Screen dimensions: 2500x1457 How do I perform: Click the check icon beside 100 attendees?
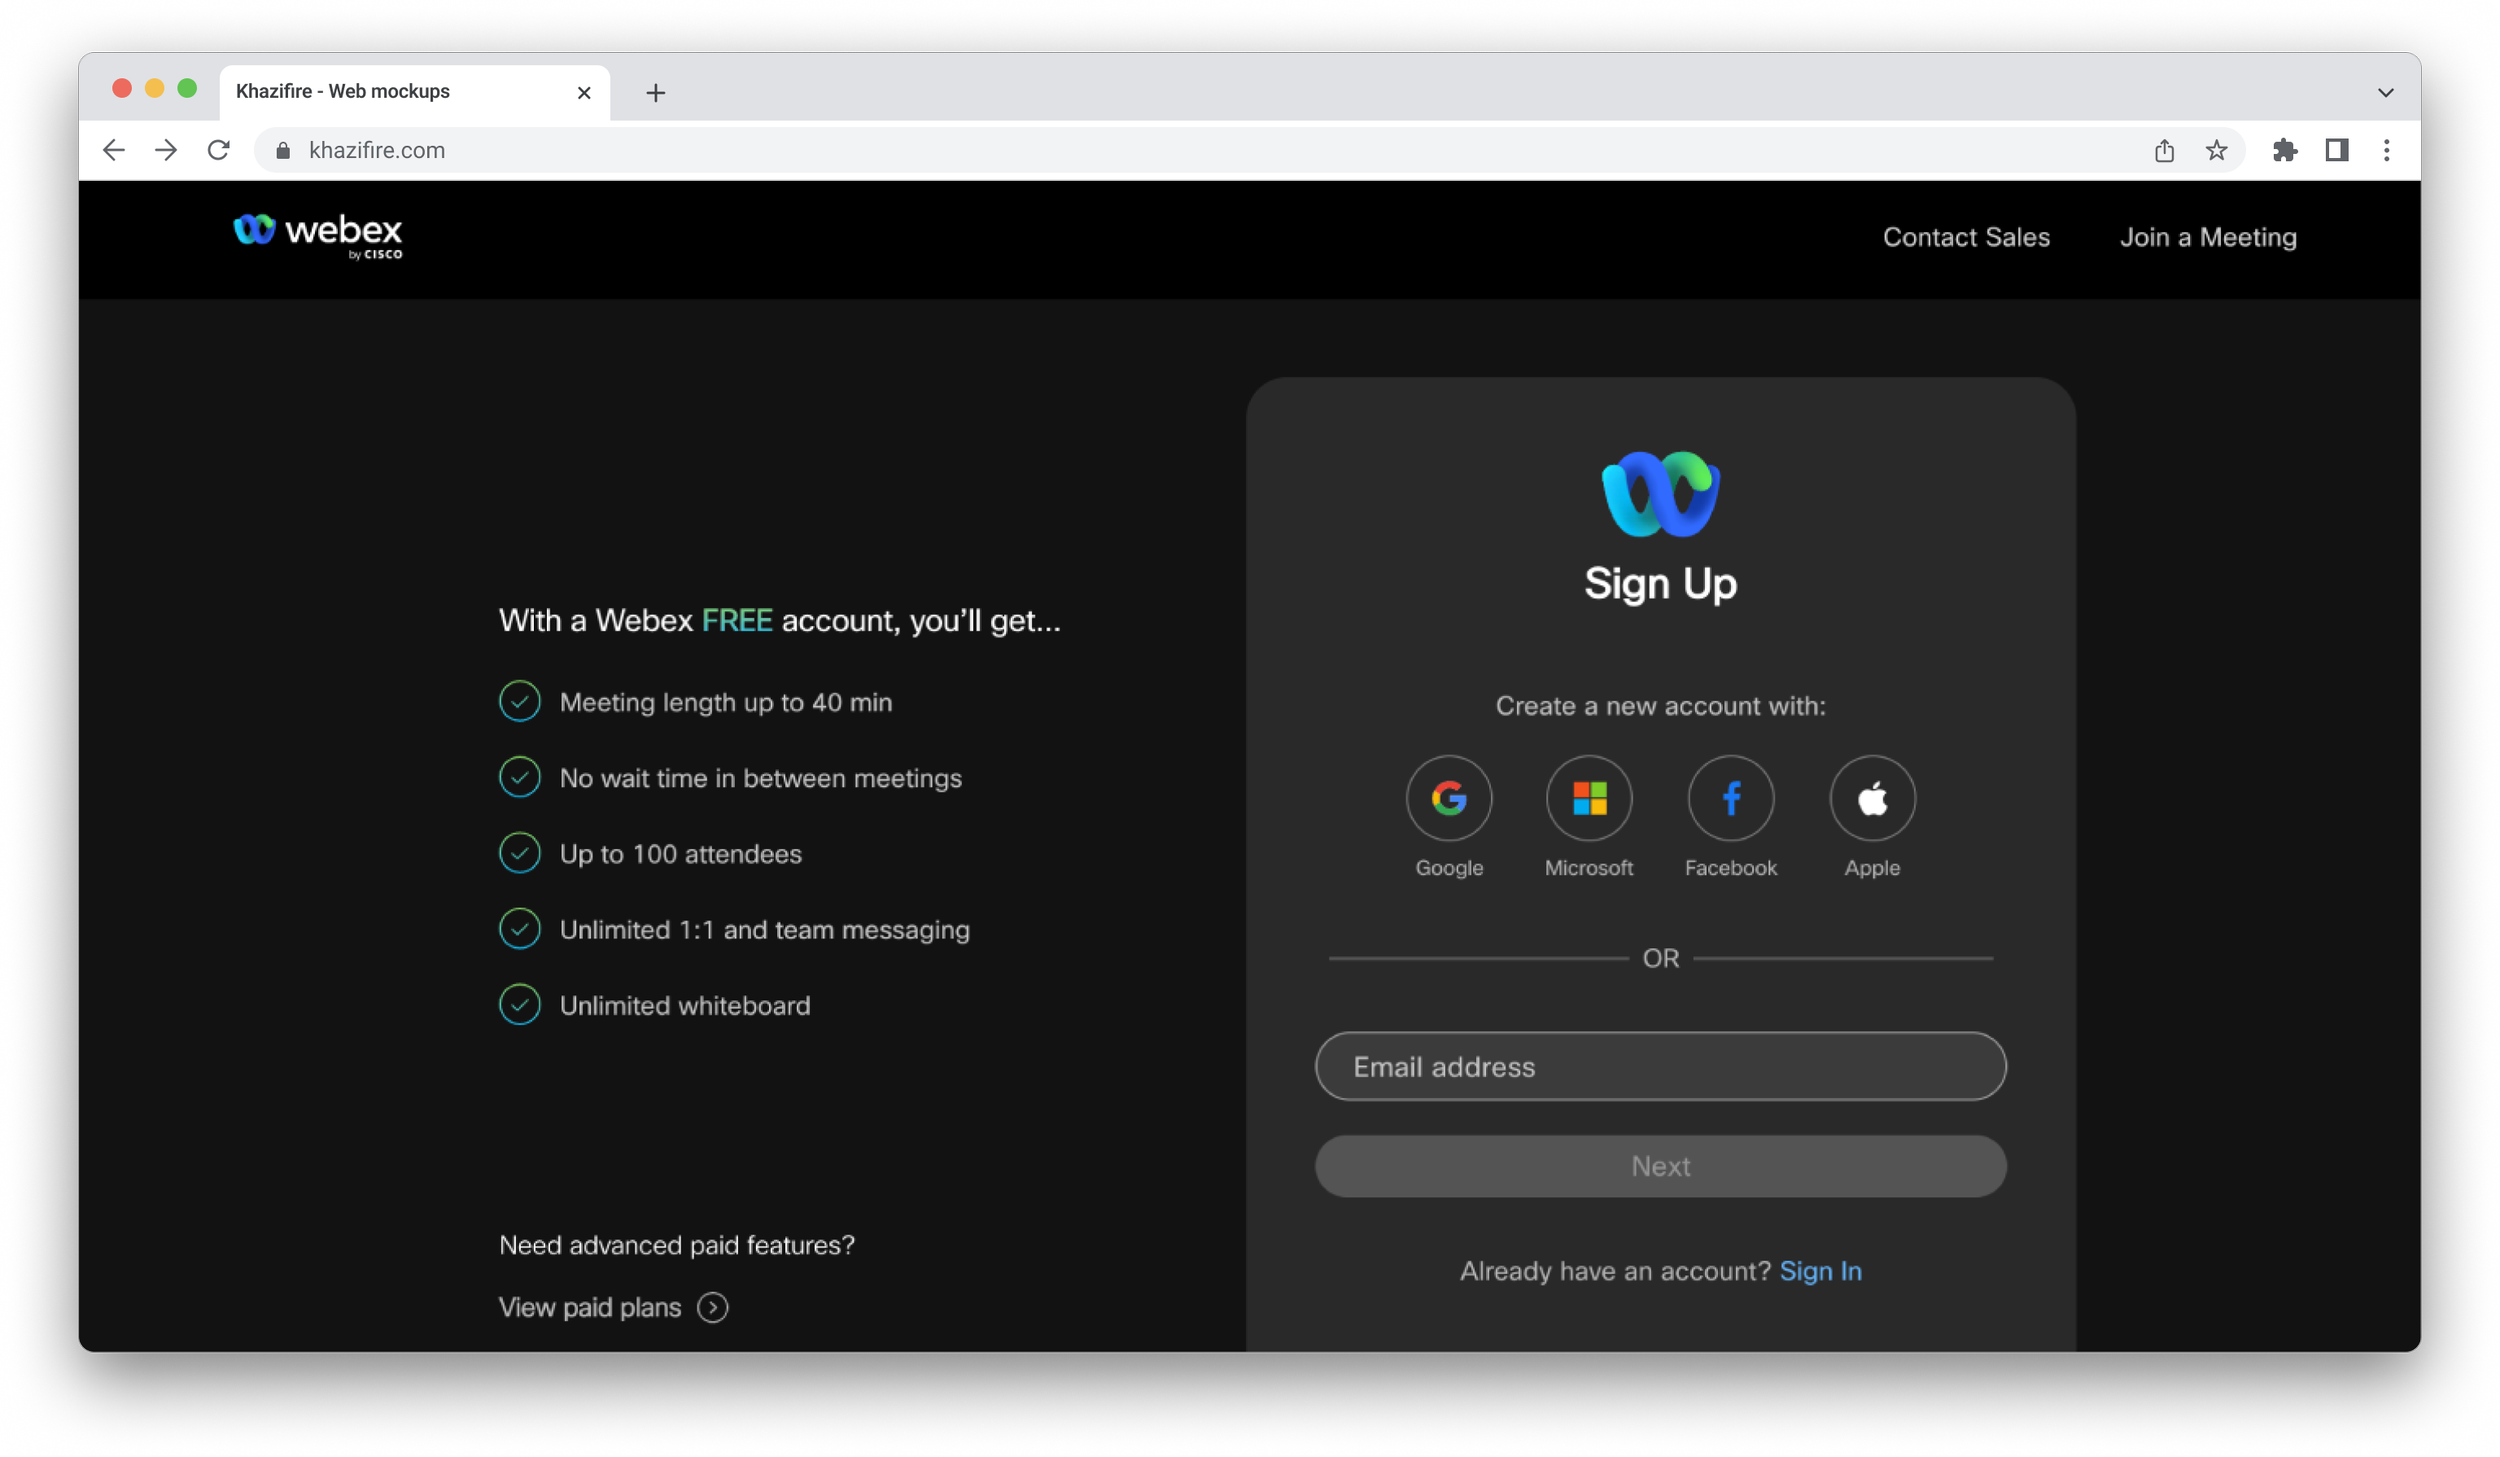520,853
